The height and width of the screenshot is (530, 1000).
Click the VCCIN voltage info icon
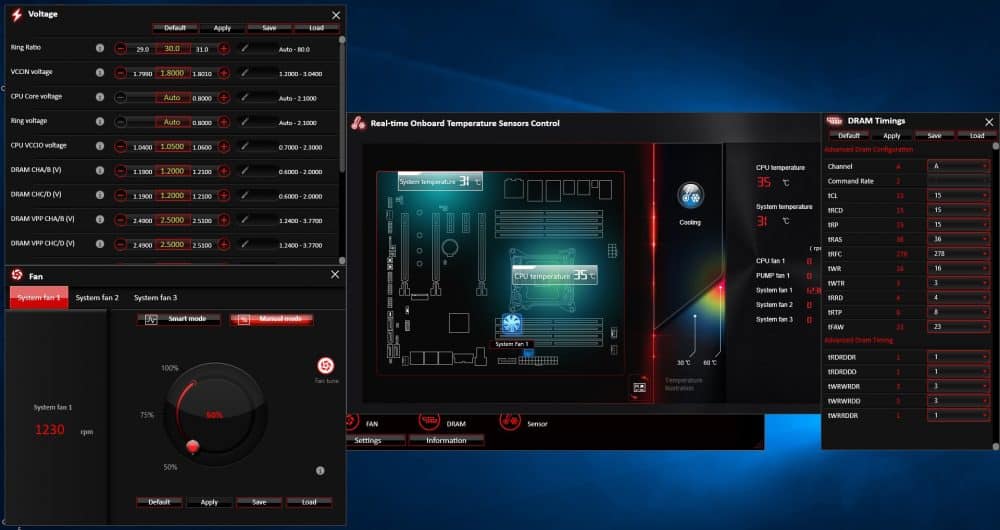point(99,73)
